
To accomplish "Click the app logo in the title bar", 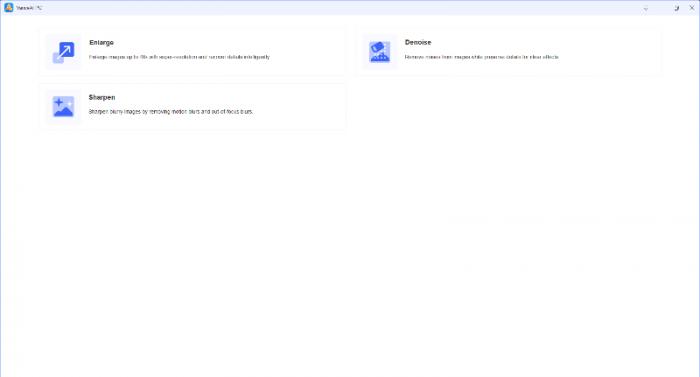I will click(x=8, y=8).
